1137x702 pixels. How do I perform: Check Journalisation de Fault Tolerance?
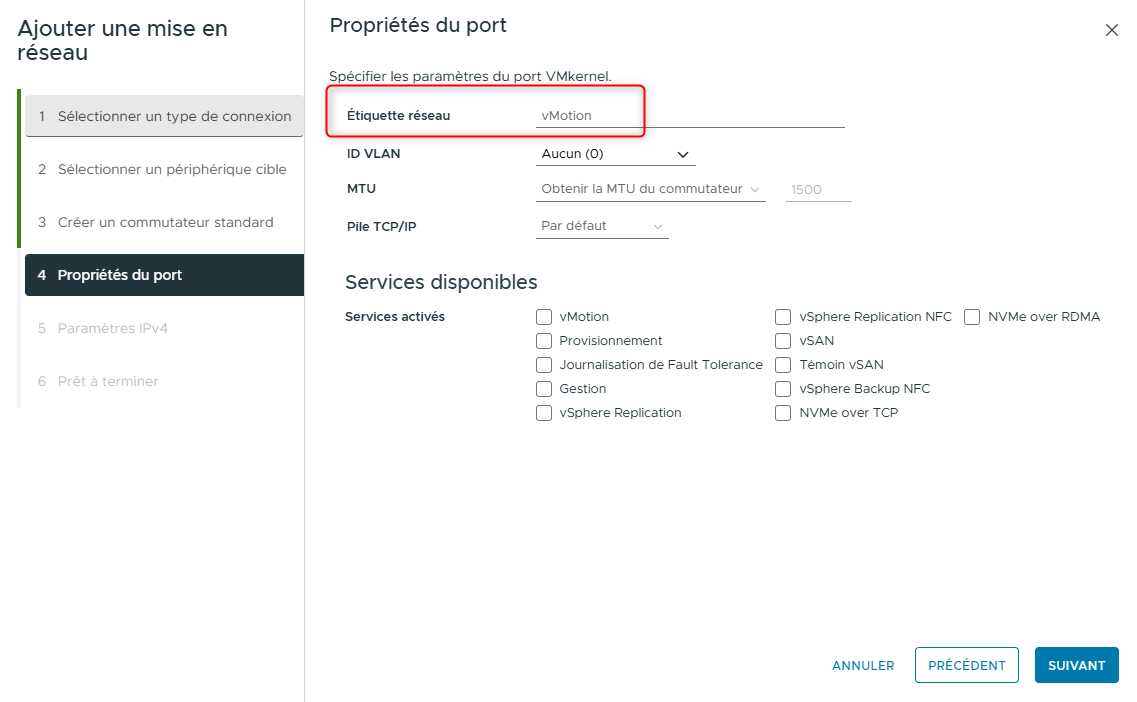point(544,364)
